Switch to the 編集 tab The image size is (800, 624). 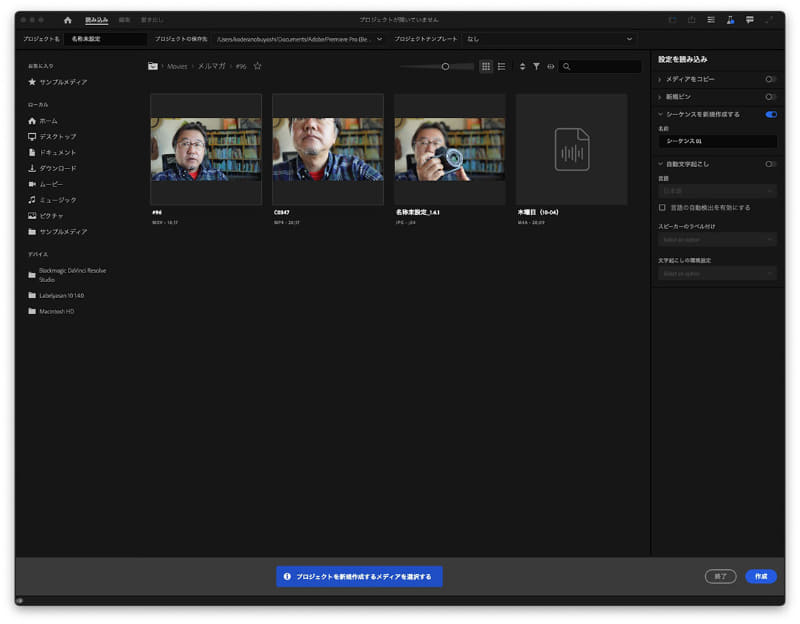(124, 19)
